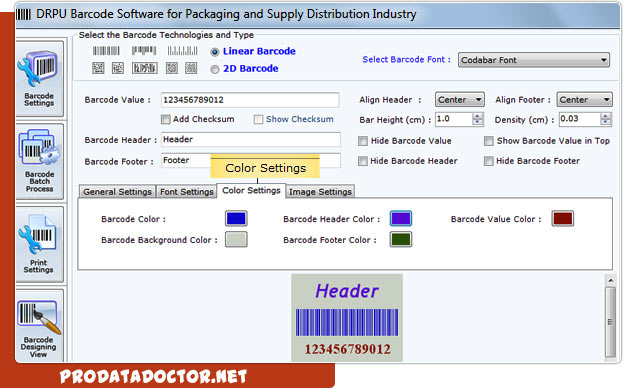Click the barcode app icon in the title bar
The width and height of the screenshot is (623, 388).
23,14
